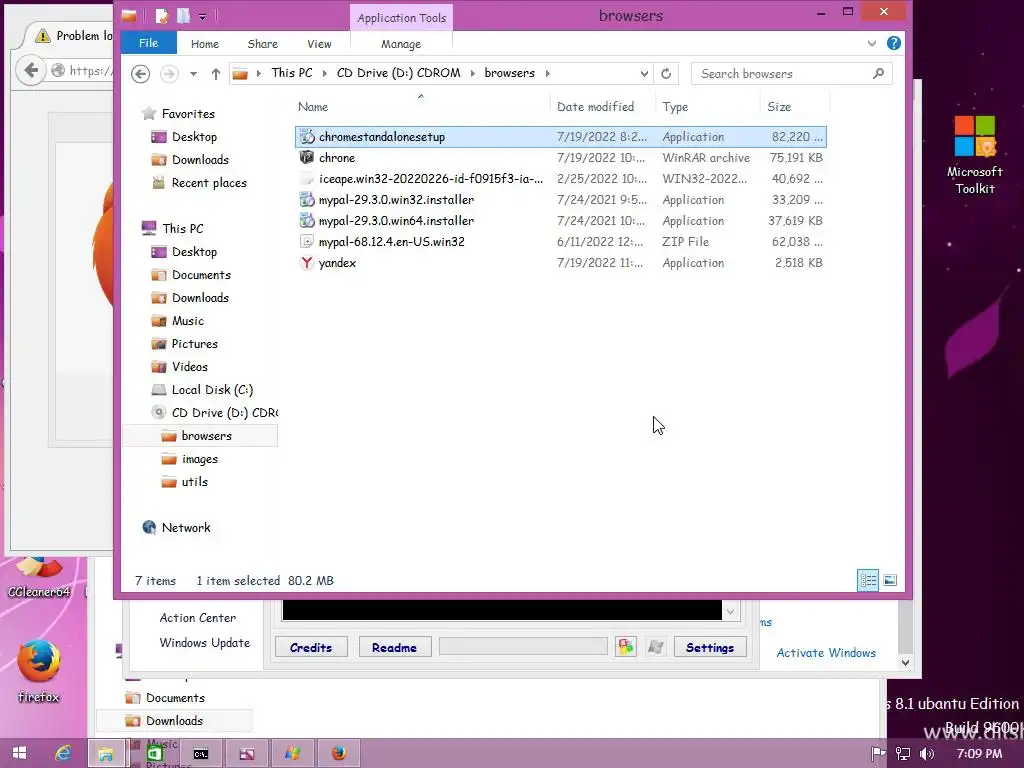Open Quick Access Toolbar customize dropdown
This screenshot has height=768, width=1024.
tap(202, 16)
